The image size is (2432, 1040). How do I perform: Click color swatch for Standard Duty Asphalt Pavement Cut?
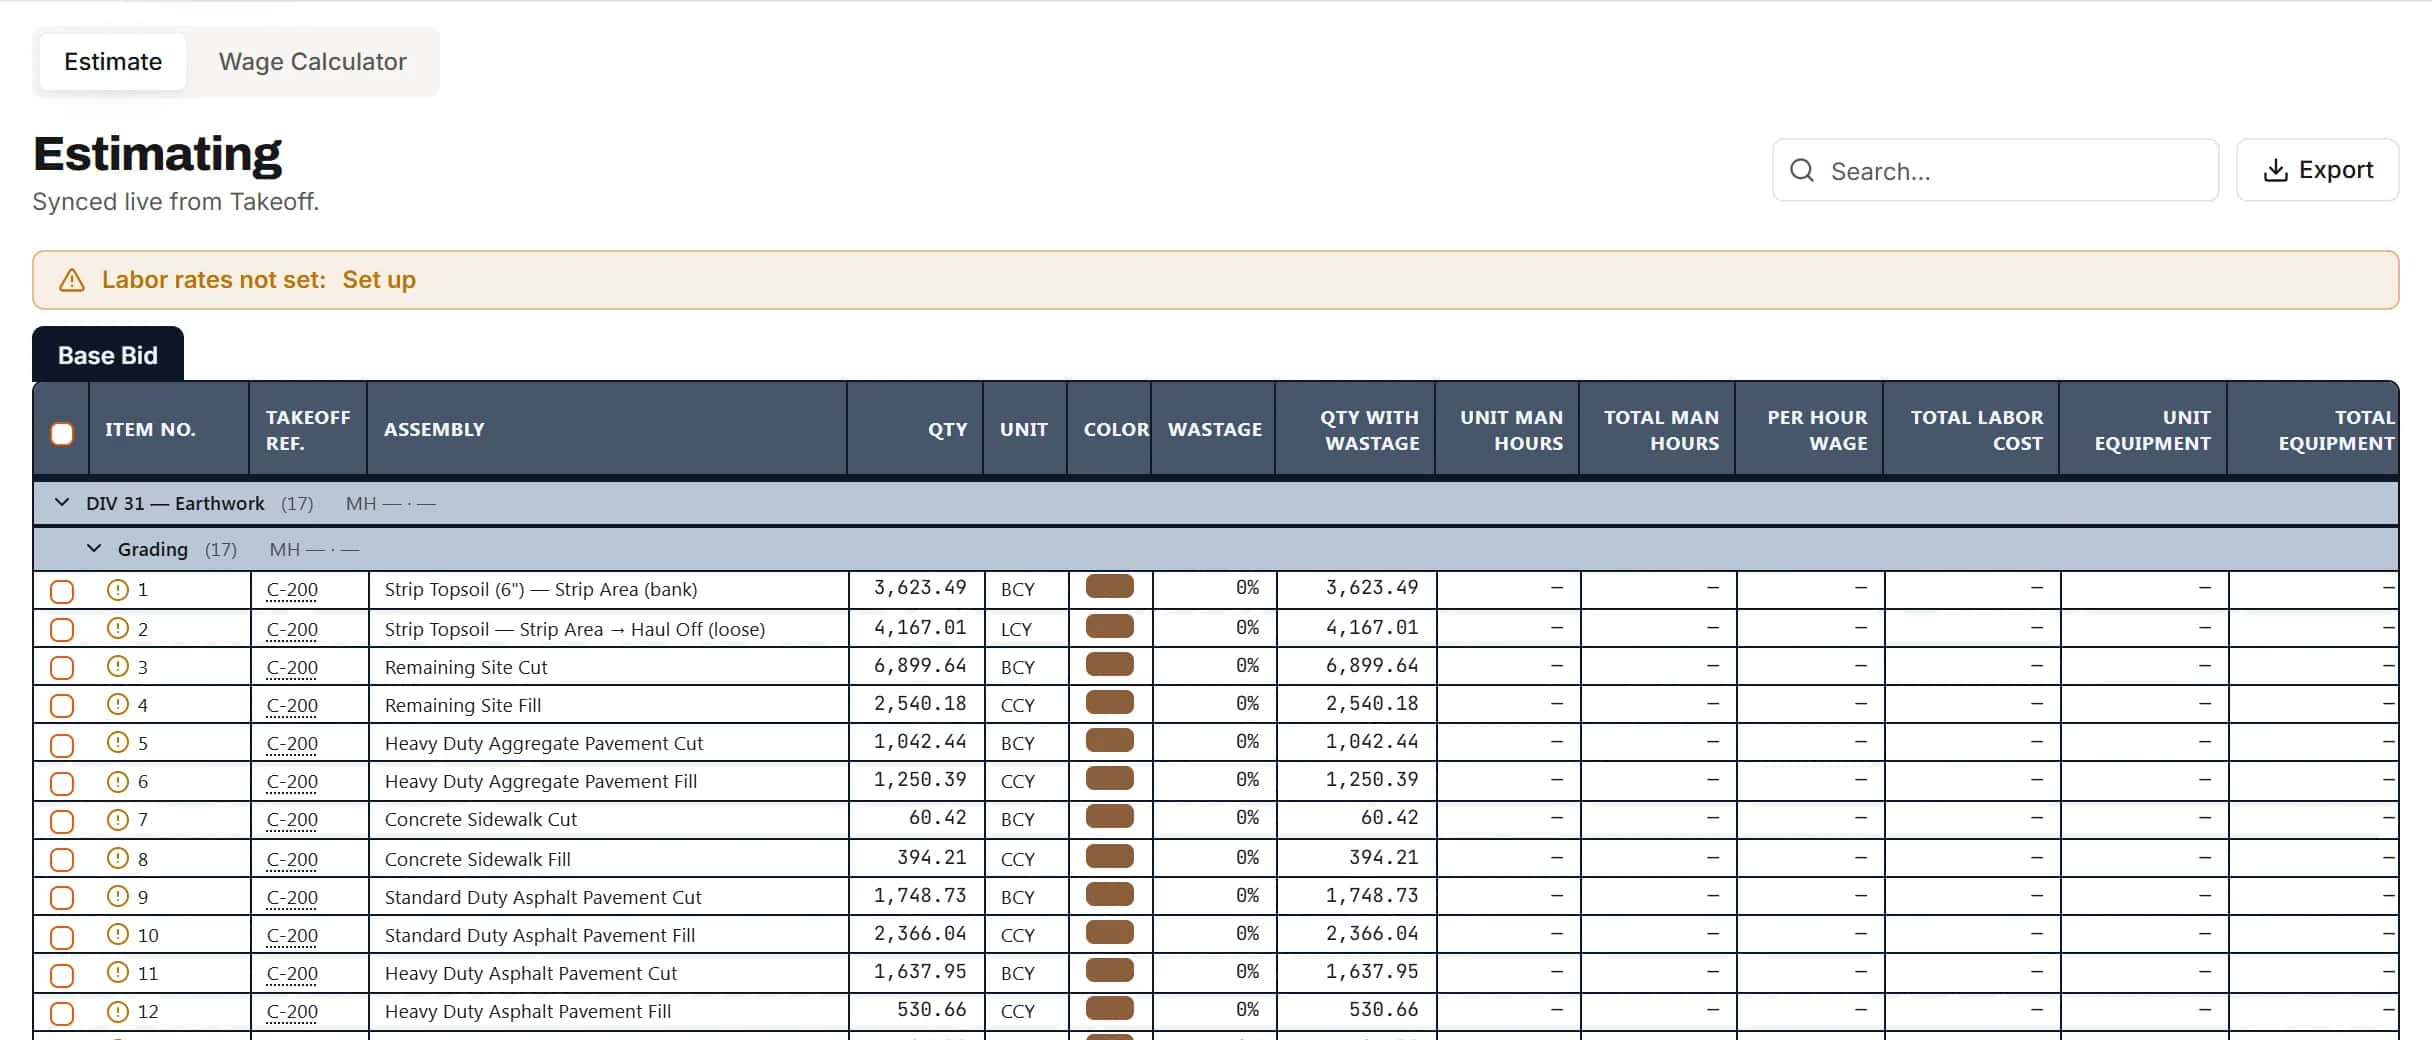1110,895
